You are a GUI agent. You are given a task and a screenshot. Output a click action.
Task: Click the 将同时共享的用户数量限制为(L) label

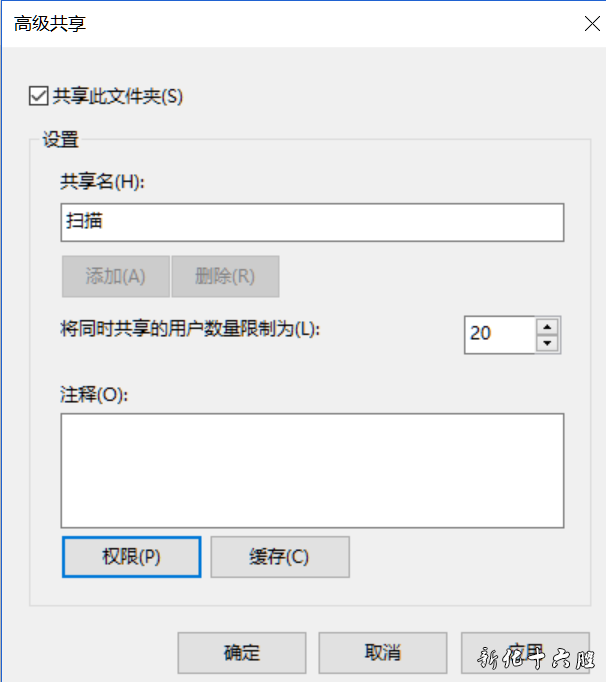[190, 329]
